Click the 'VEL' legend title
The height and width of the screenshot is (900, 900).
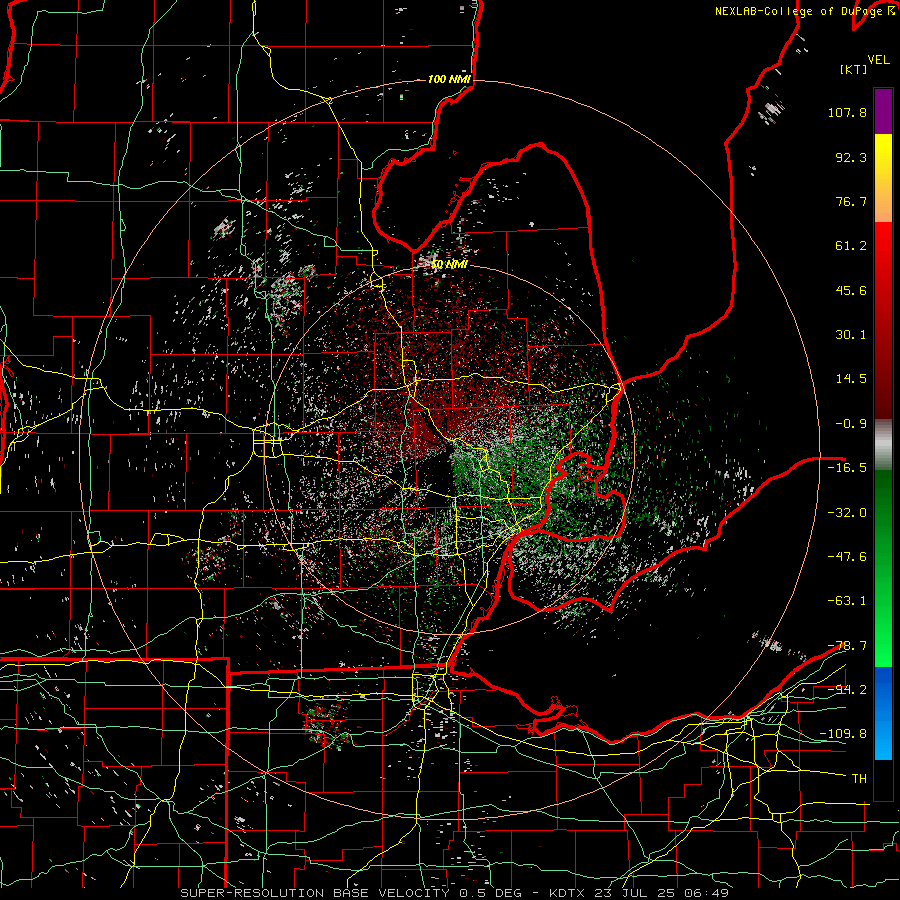878,60
